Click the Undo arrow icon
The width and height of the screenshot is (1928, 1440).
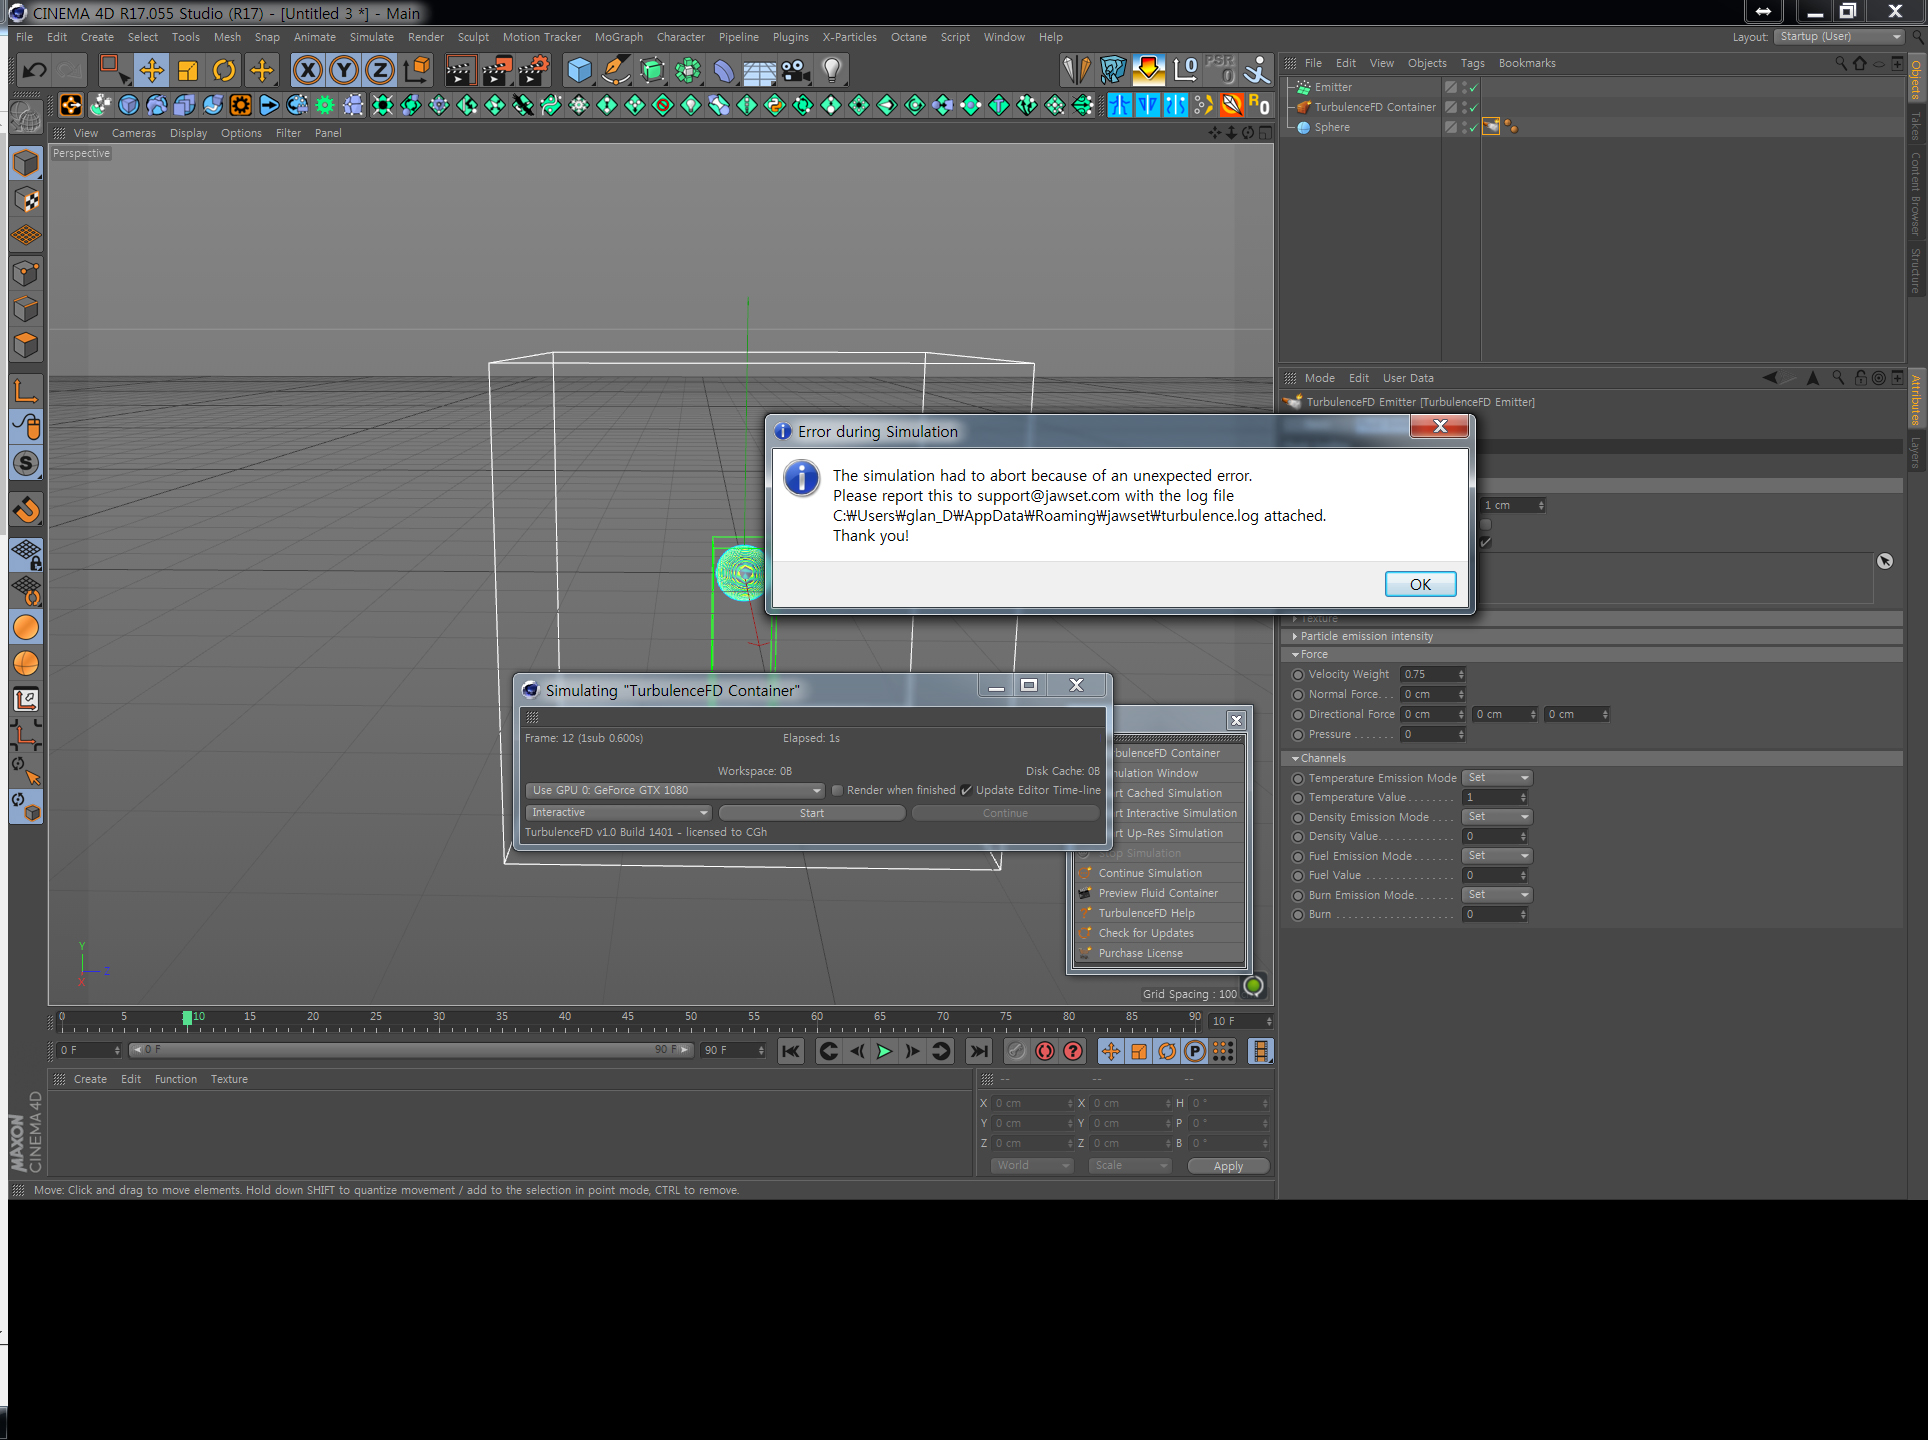pos(34,70)
